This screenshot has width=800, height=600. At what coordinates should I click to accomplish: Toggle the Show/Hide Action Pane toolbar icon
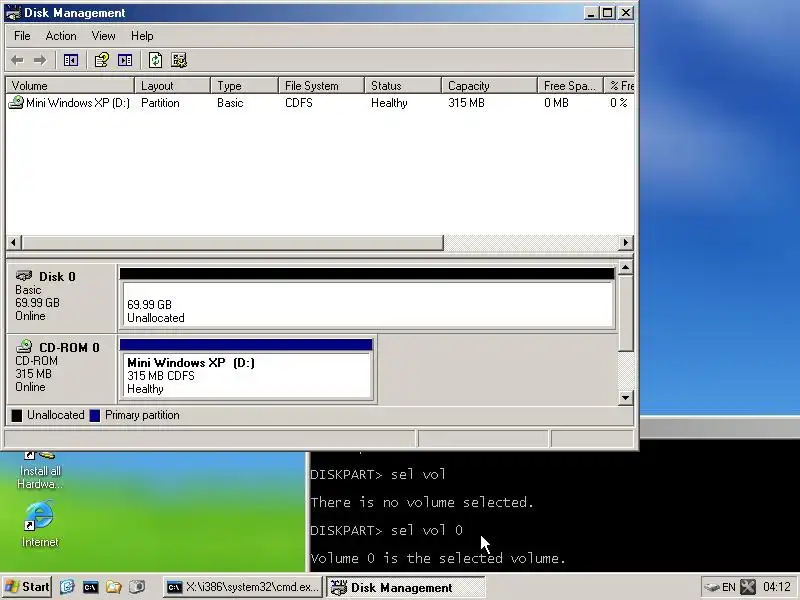125,60
